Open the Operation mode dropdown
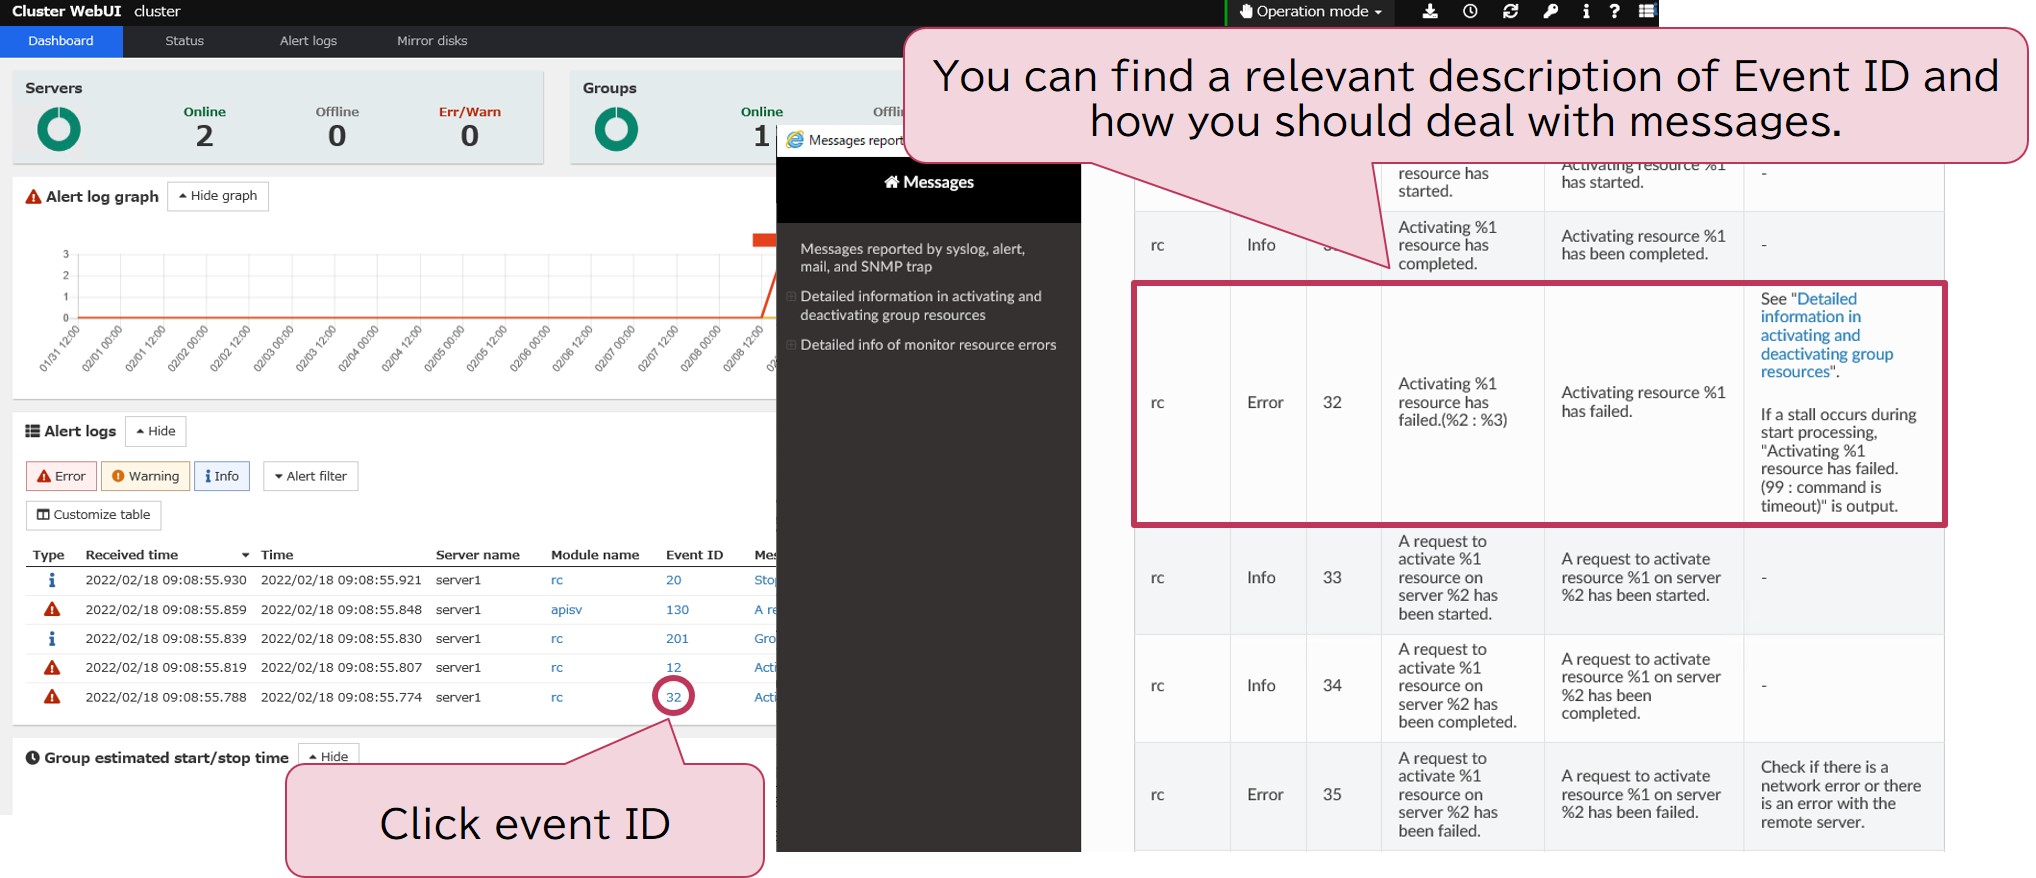This screenshot has width=2036, height=878. click(1311, 12)
